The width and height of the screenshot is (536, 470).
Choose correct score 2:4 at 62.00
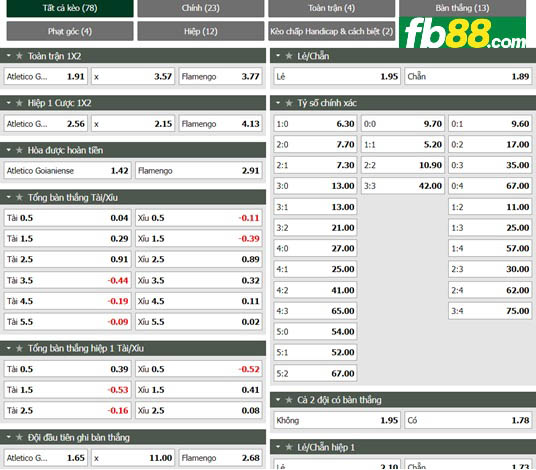490,290
